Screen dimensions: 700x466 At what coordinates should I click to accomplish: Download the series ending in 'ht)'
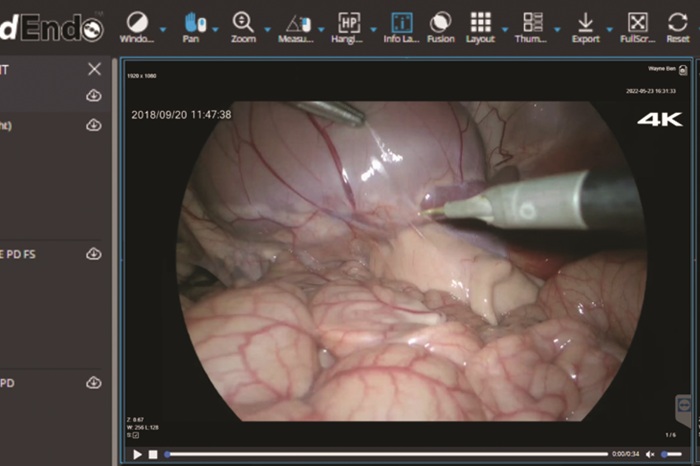tap(93, 125)
